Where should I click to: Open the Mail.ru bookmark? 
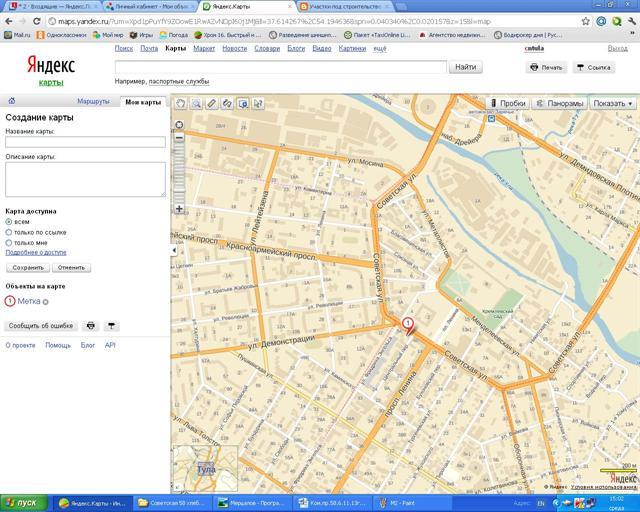pos(18,35)
